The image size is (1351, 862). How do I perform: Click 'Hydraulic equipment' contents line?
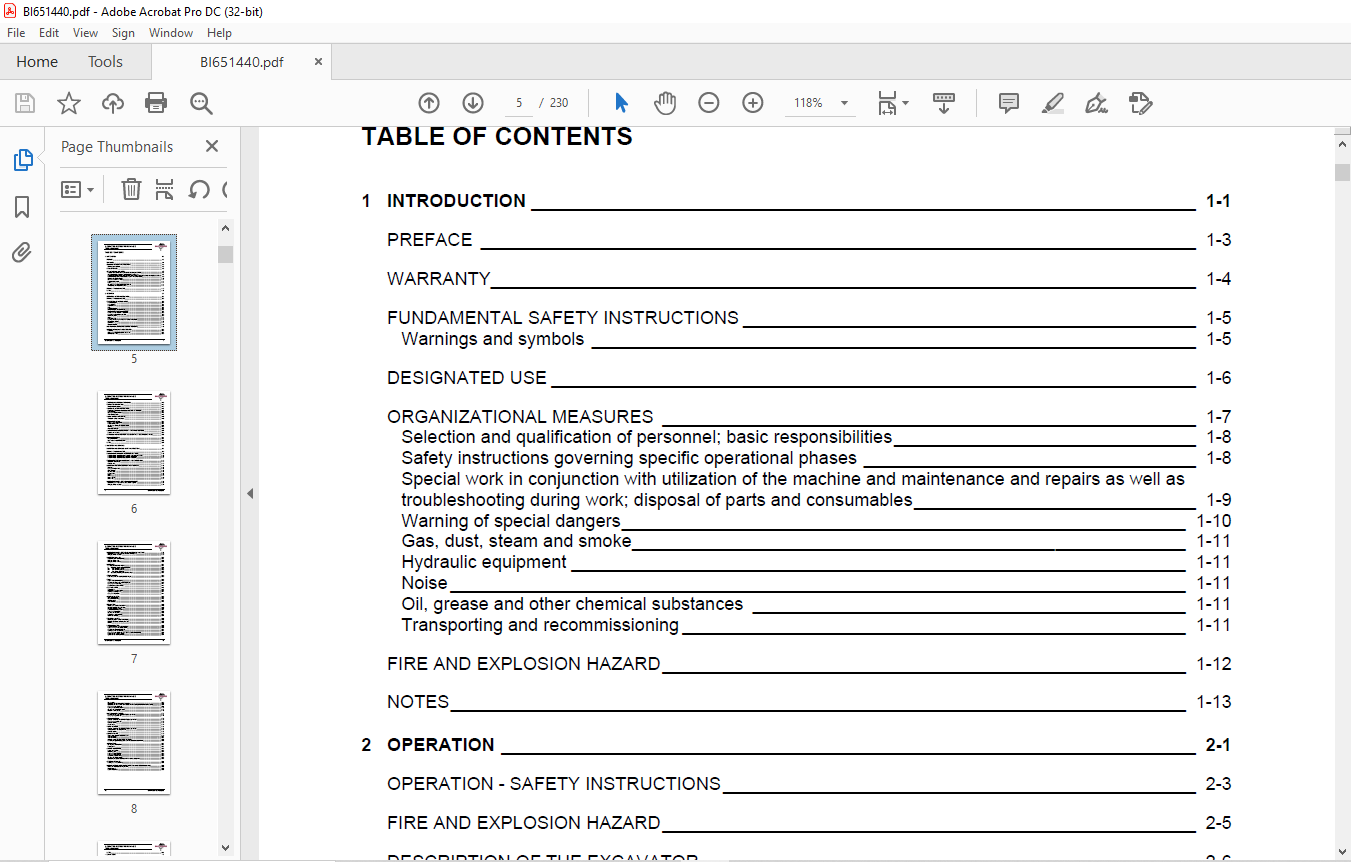tap(816, 562)
